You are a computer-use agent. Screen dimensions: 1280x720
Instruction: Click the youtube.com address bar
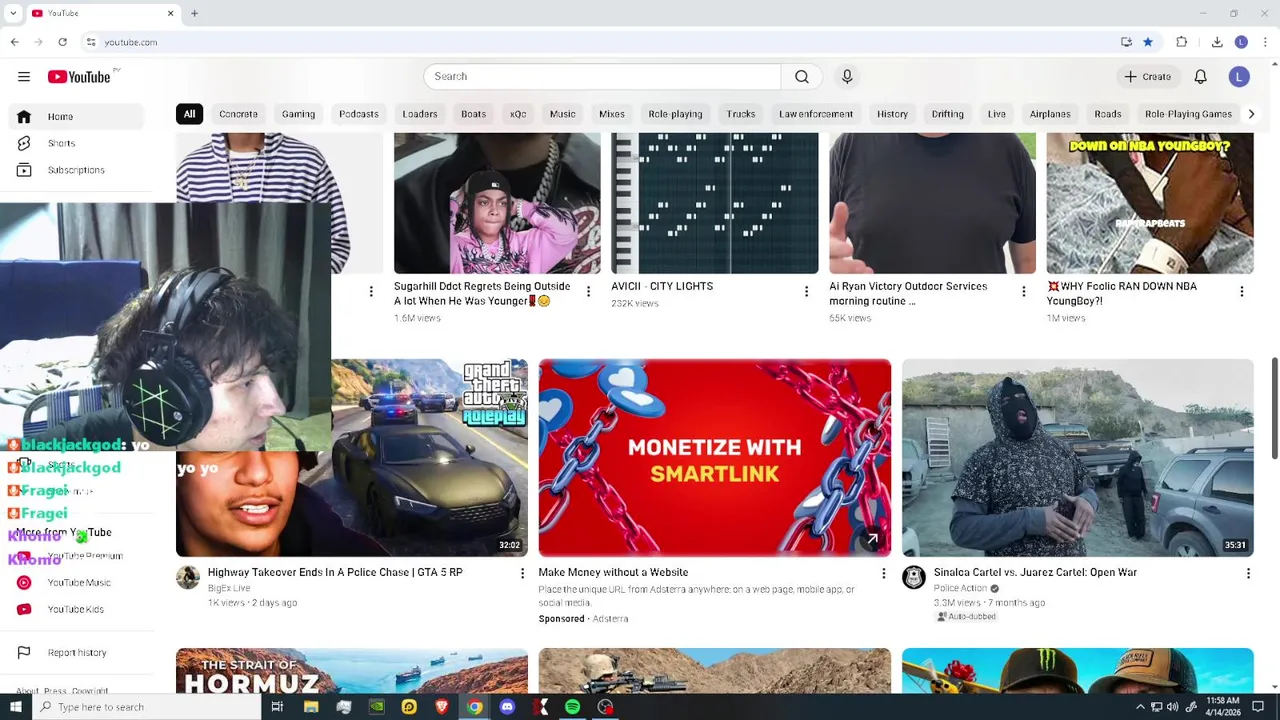(600, 42)
